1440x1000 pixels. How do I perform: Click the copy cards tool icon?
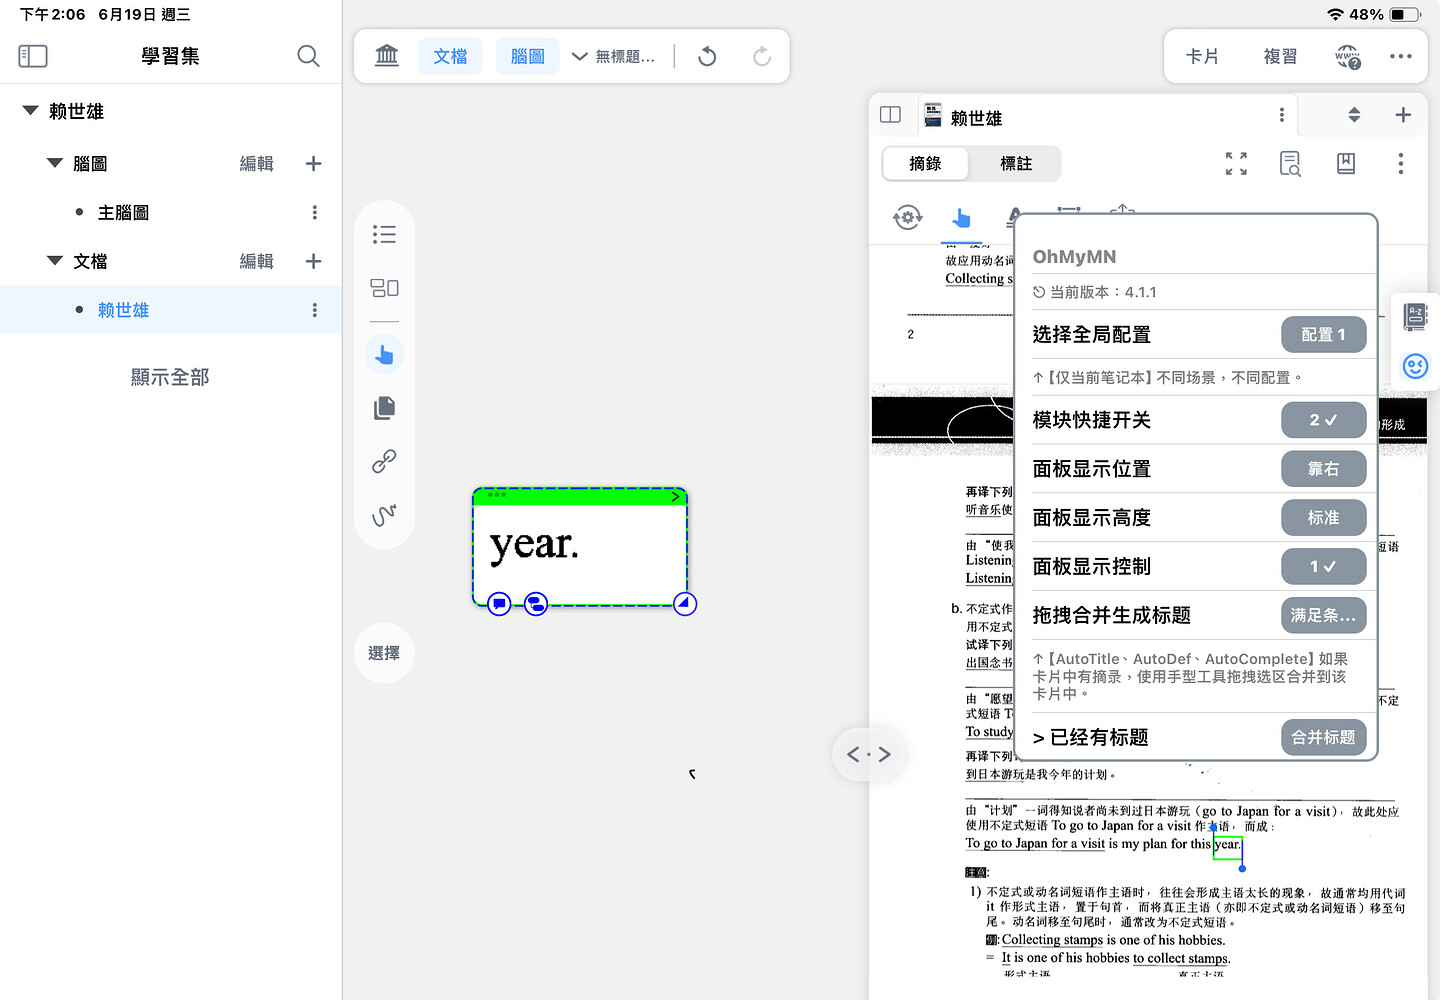point(384,407)
